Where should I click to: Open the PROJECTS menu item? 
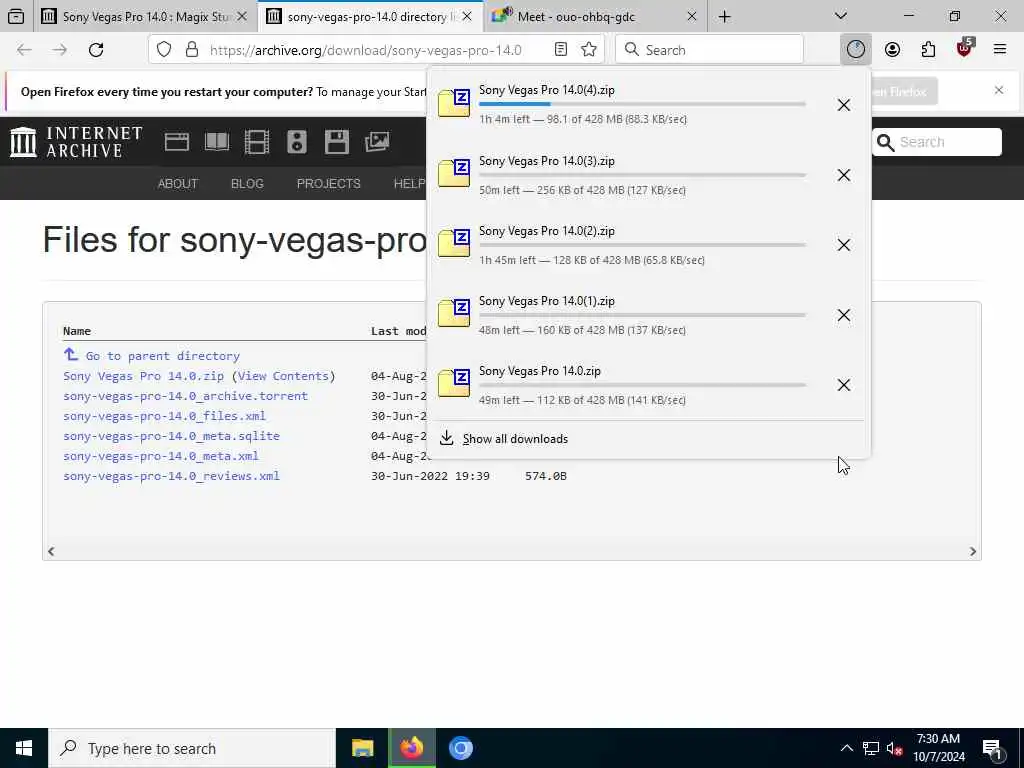point(328,184)
